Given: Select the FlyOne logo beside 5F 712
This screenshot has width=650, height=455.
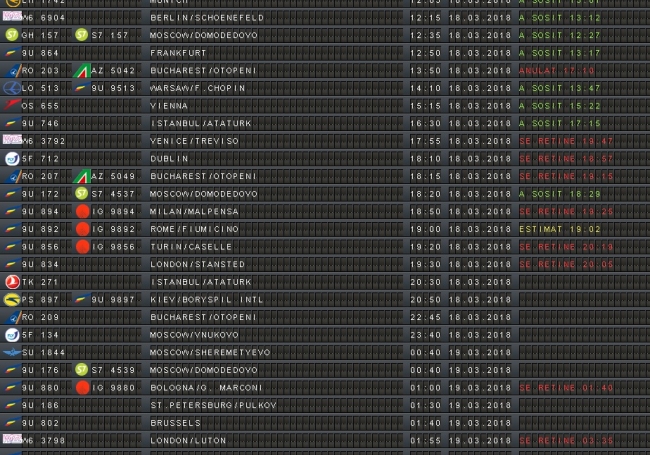Looking at the screenshot, I should tap(12, 158).
